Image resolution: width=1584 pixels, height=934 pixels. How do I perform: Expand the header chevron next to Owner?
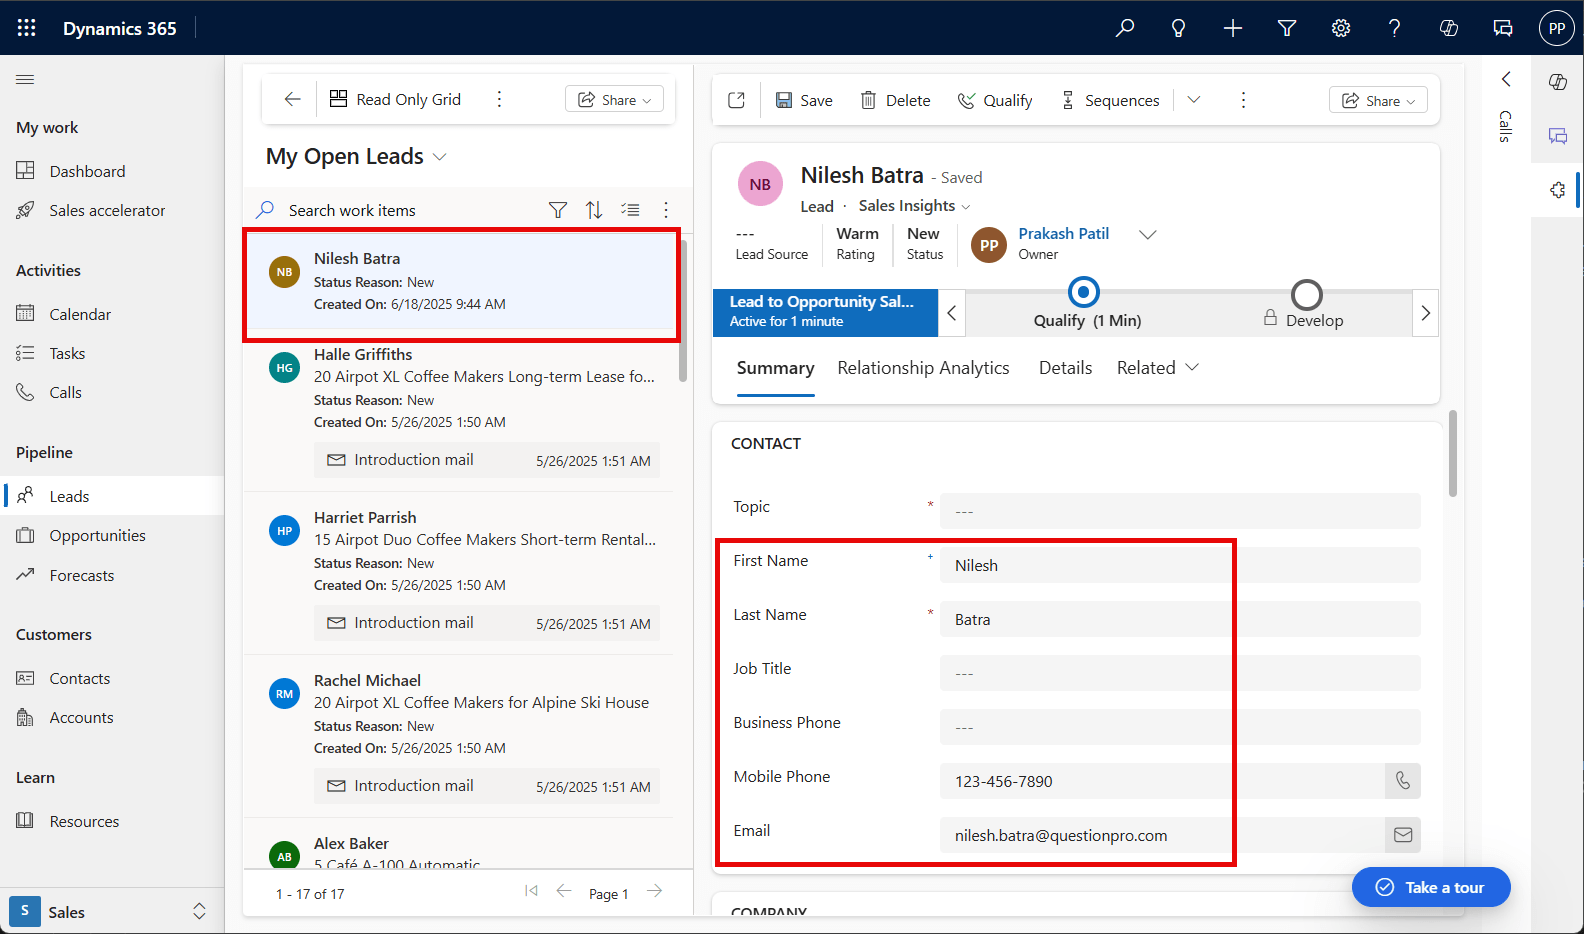click(1148, 234)
